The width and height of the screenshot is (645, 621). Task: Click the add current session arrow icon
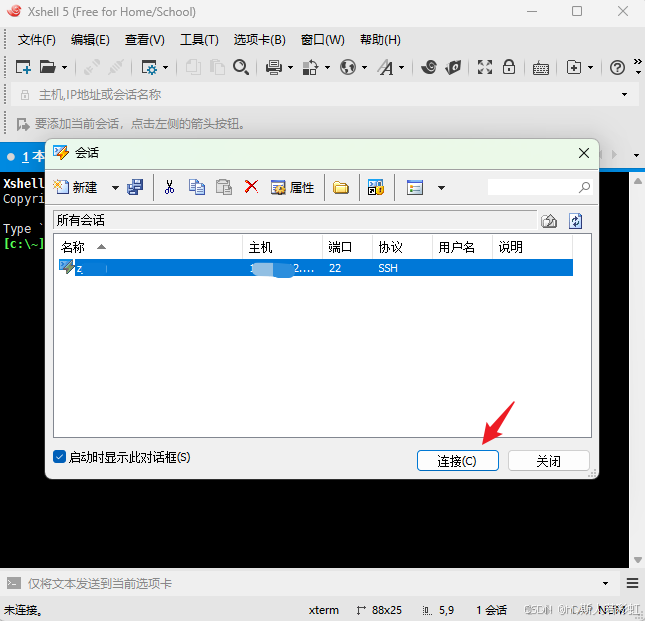pyautogui.click(x=23, y=124)
